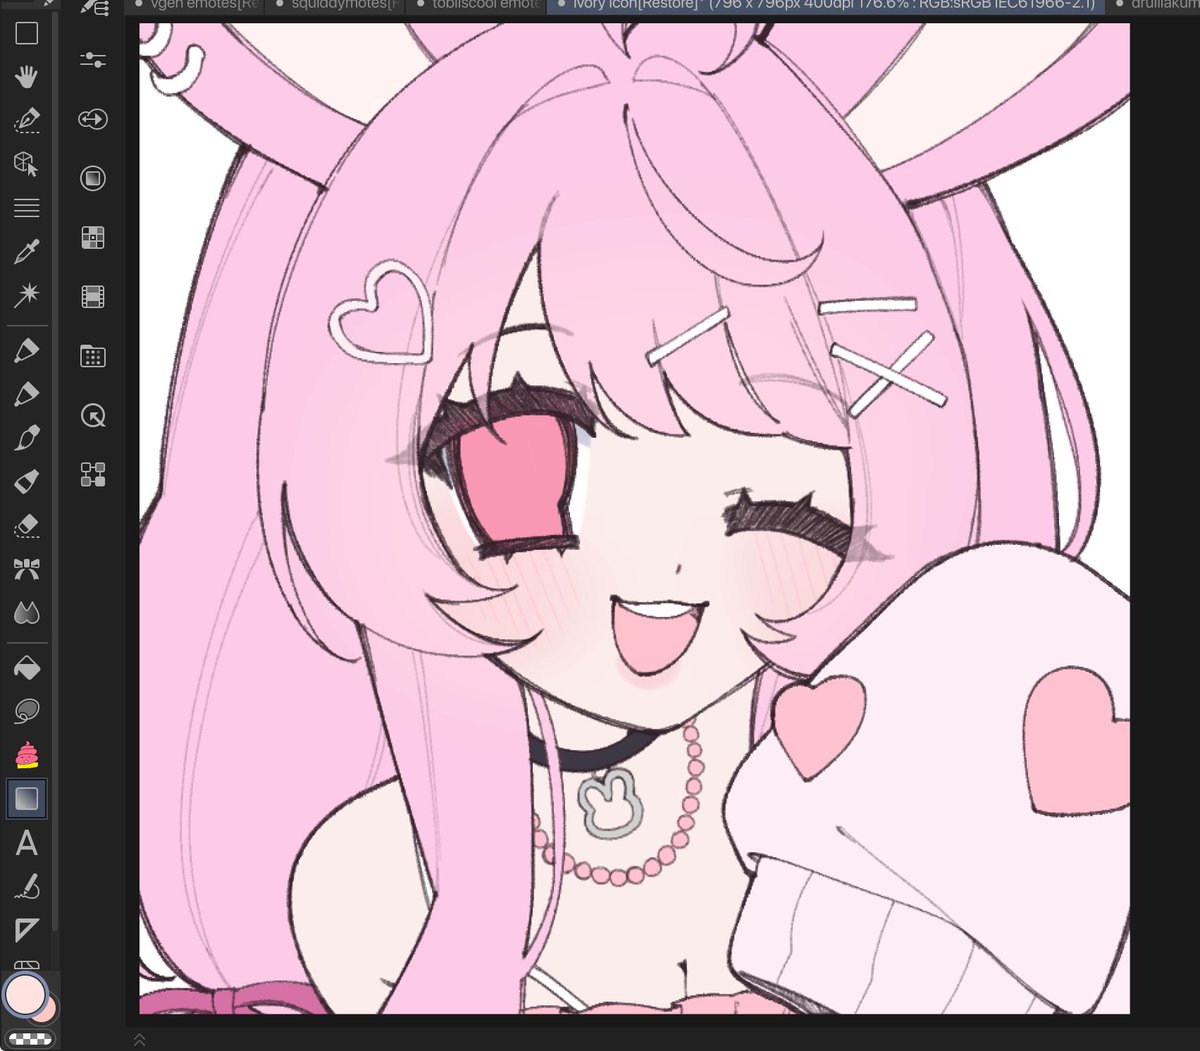Select the pink cupcake custom tool
This screenshot has height=1051, width=1200.
(27, 755)
